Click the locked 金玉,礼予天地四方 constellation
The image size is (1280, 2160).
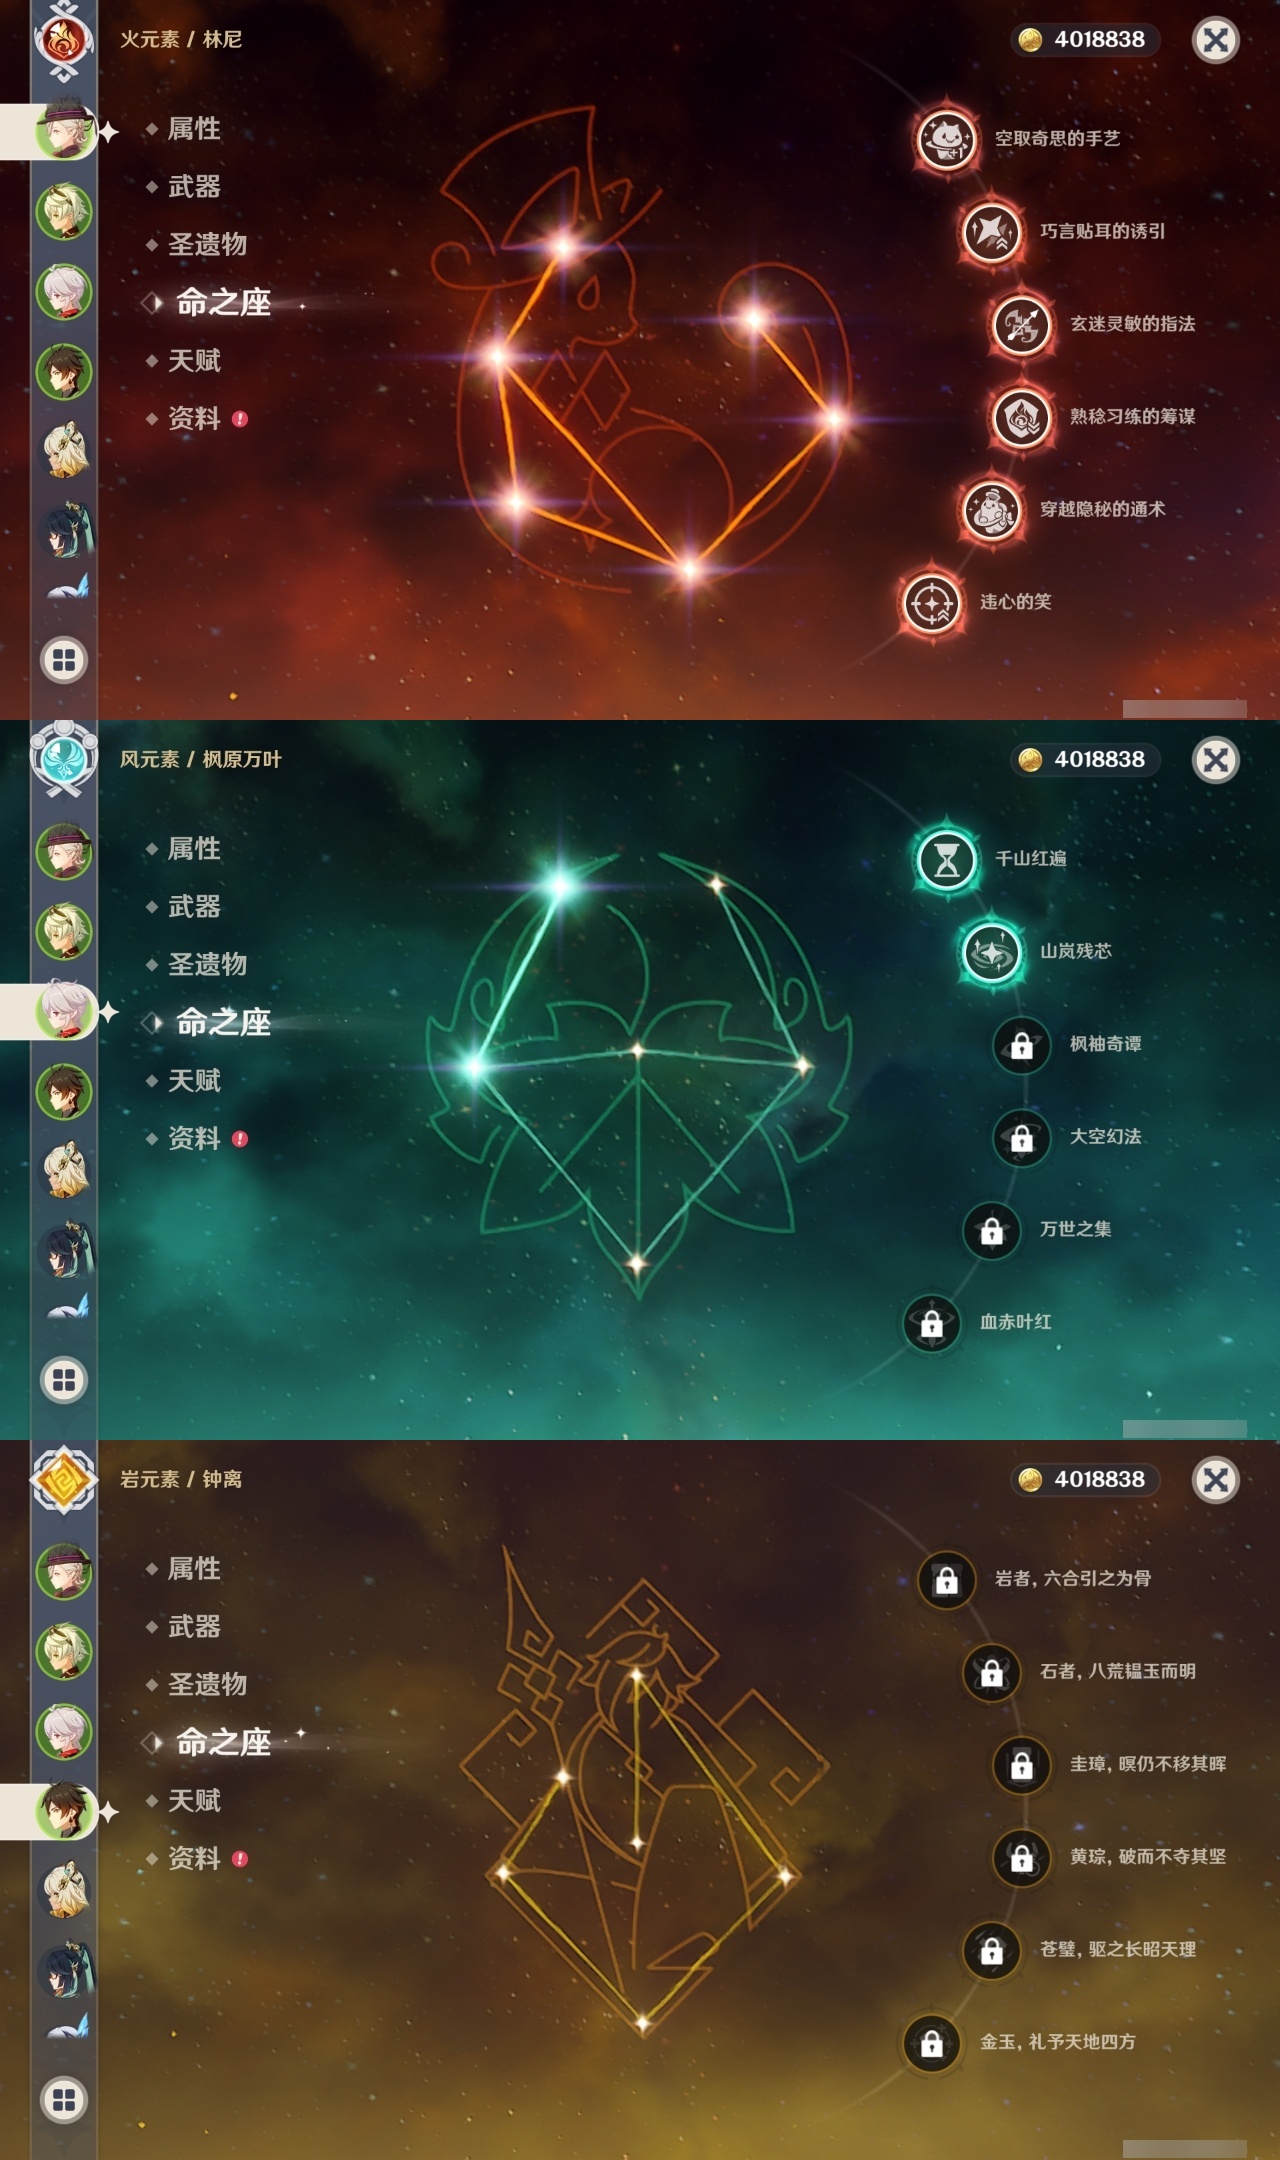932,2043
